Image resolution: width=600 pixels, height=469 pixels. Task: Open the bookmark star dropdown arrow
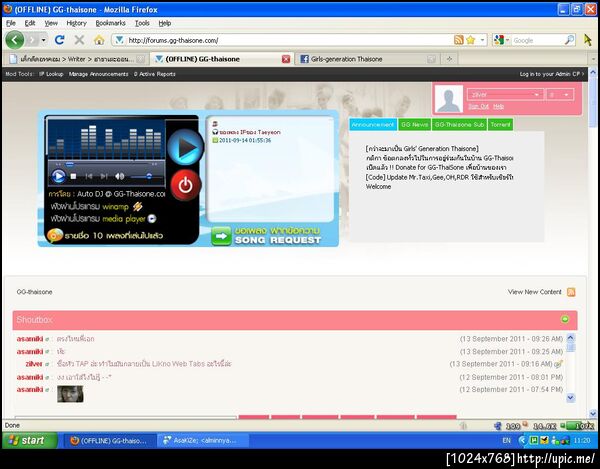coord(482,40)
